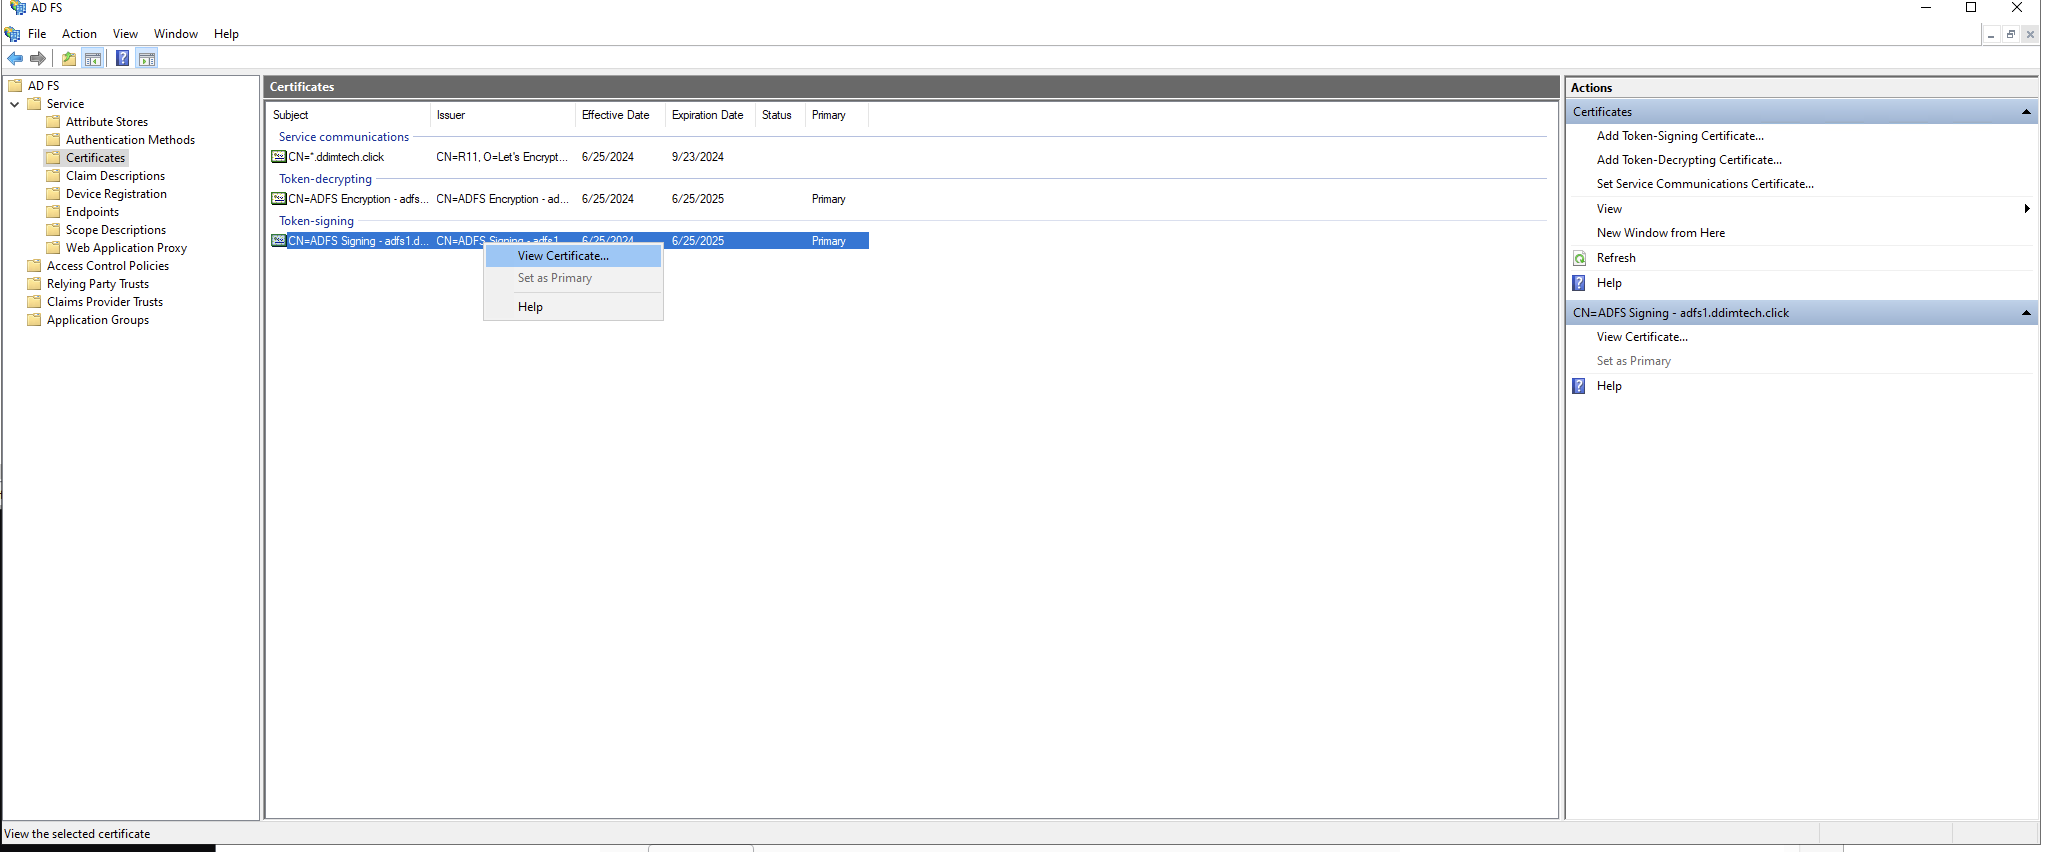The image size is (2045, 852).
Task: Click the ADFS Encryption certificate icon
Action: click(279, 199)
